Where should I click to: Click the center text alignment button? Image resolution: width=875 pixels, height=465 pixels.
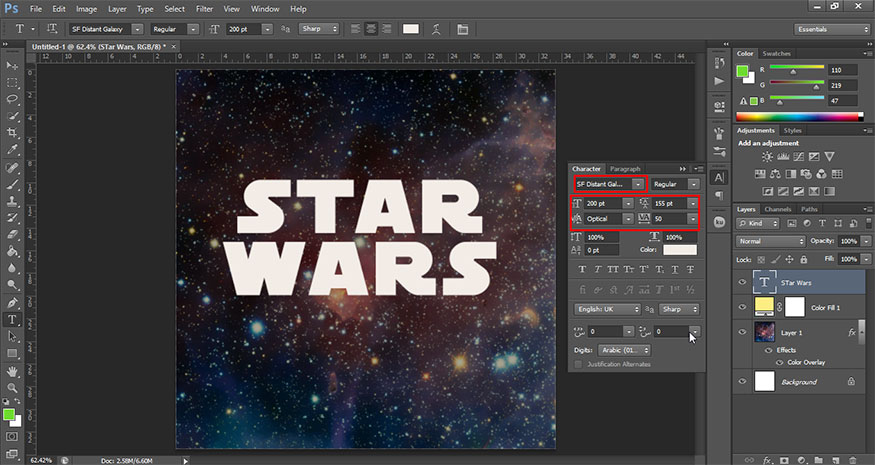point(371,29)
